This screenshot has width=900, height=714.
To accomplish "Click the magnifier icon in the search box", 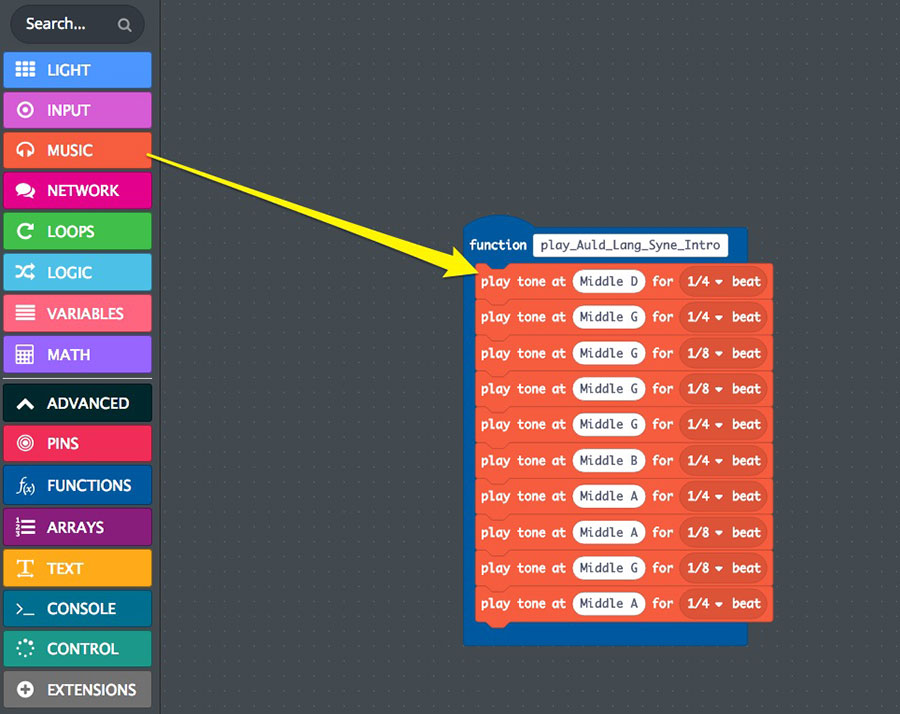I will (x=124, y=25).
